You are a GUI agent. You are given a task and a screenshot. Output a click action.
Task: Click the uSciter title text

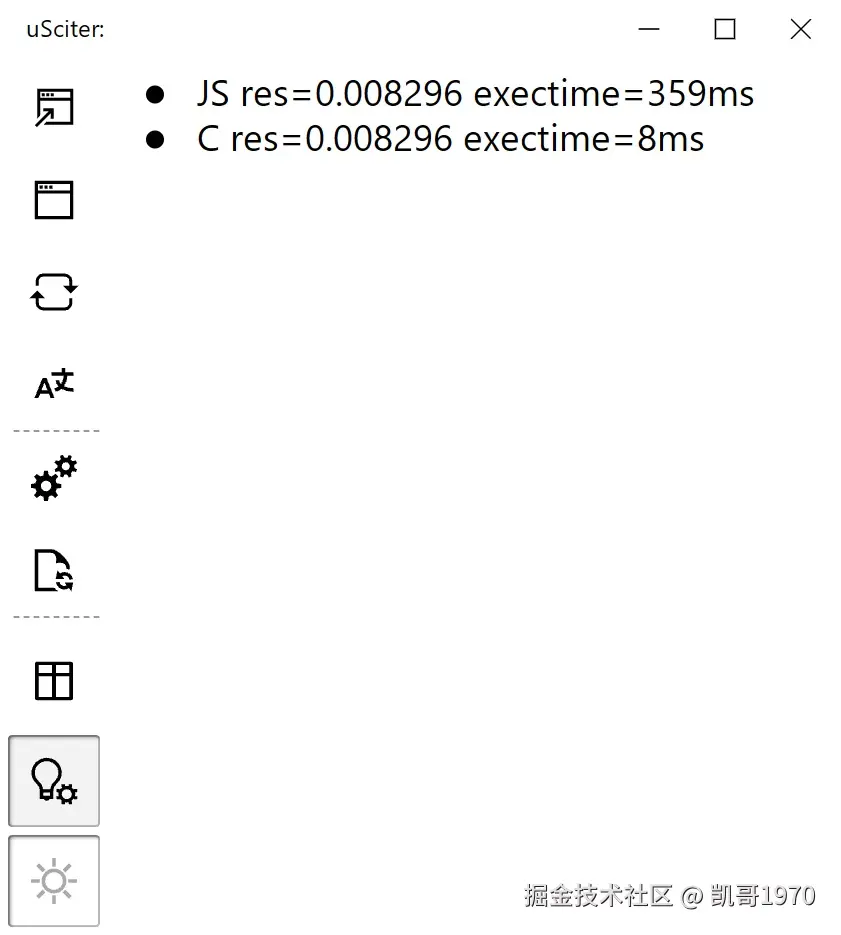pyautogui.click(x=64, y=29)
